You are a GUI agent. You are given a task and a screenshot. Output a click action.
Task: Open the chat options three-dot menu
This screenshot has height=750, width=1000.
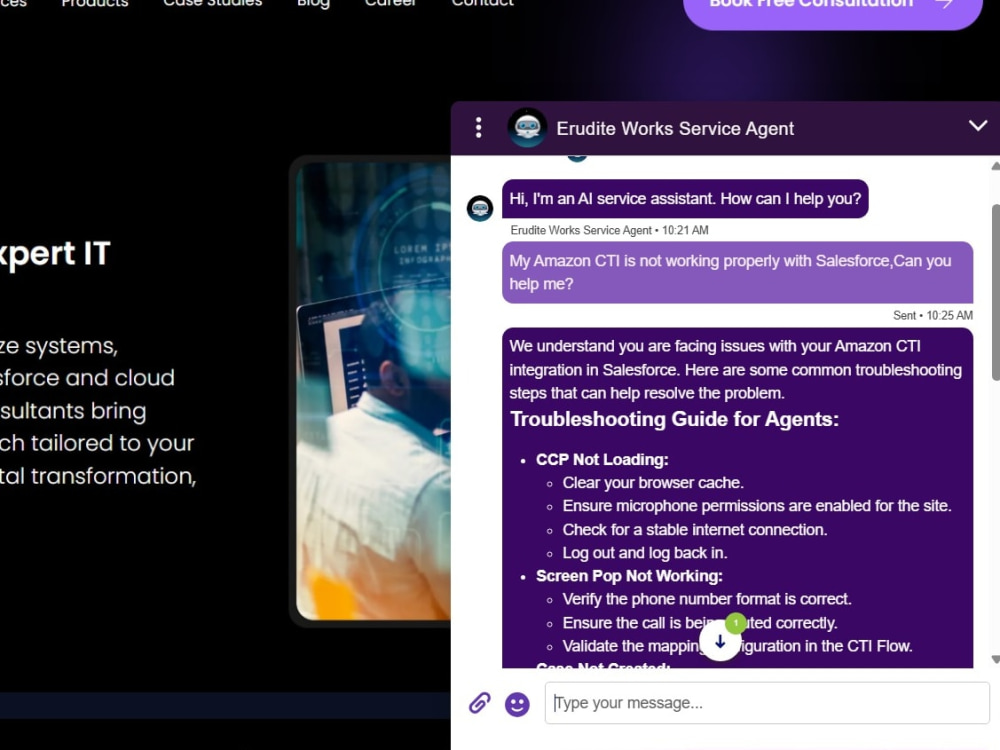pyautogui.click(x=478, y=128)
